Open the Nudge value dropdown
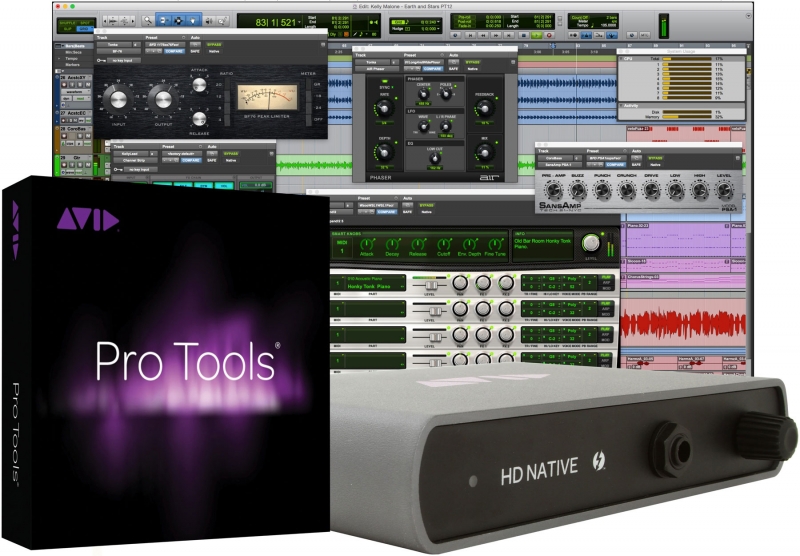Screen dimensions: 800x556 pos(440,29)
